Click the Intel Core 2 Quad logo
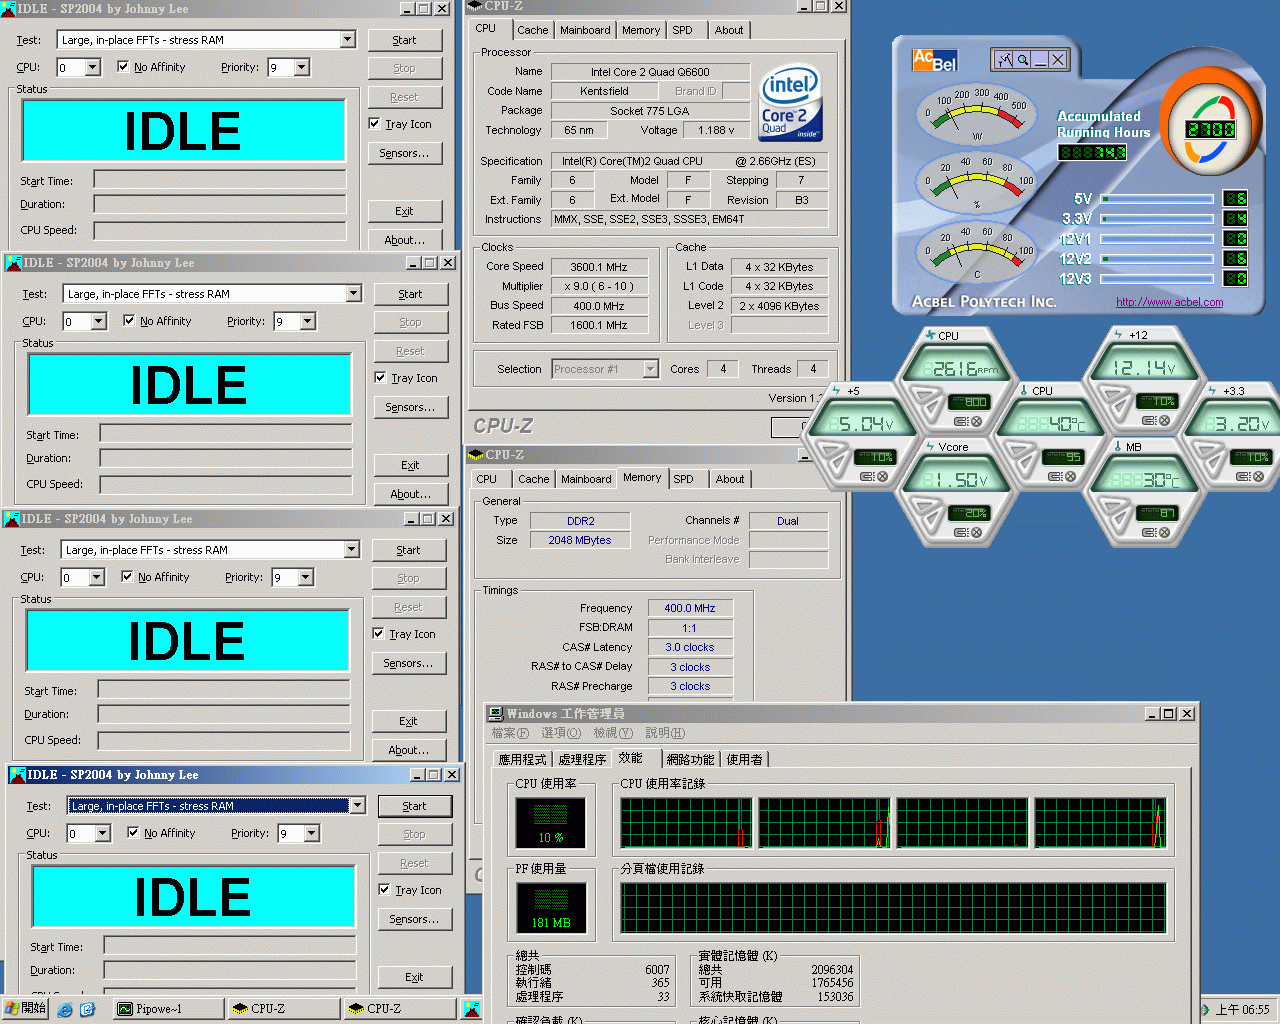 790,104
